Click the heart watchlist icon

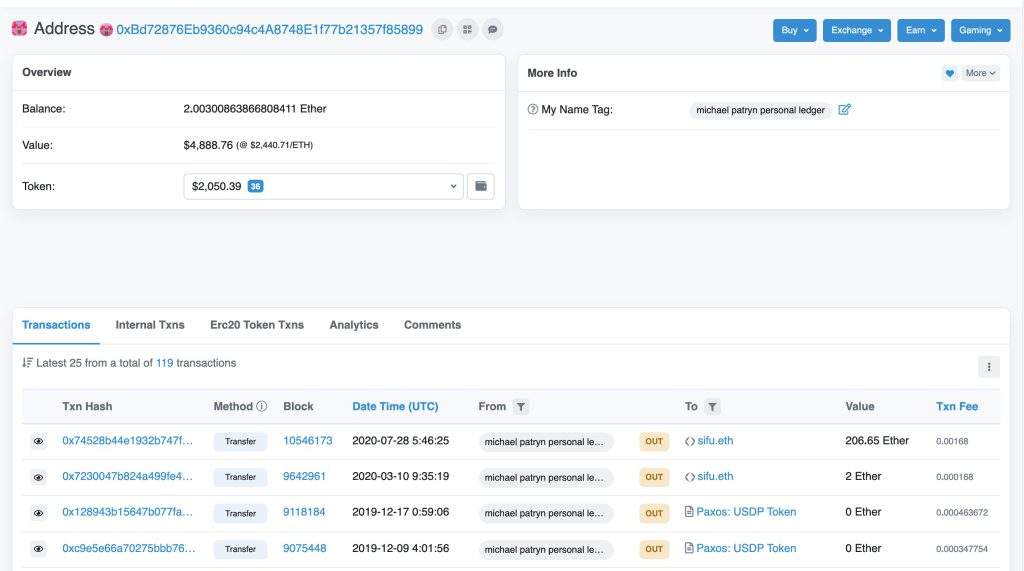(950, 73)
